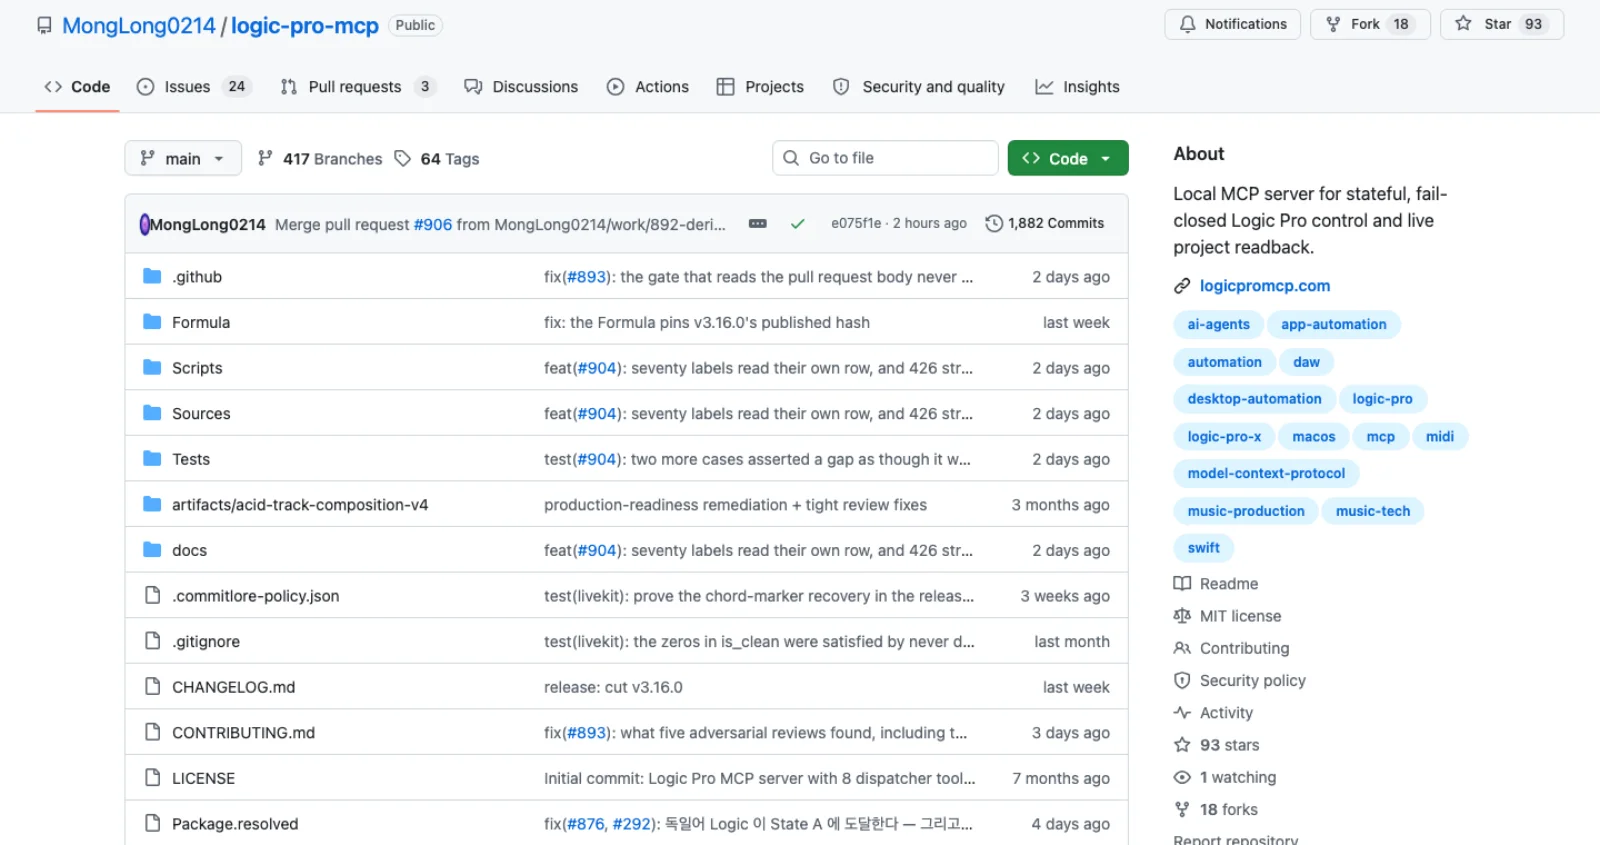This screenshot has width=1600, height=845.
Task: Open the CONTRIBUTING.md file
Action: [243, 733]
